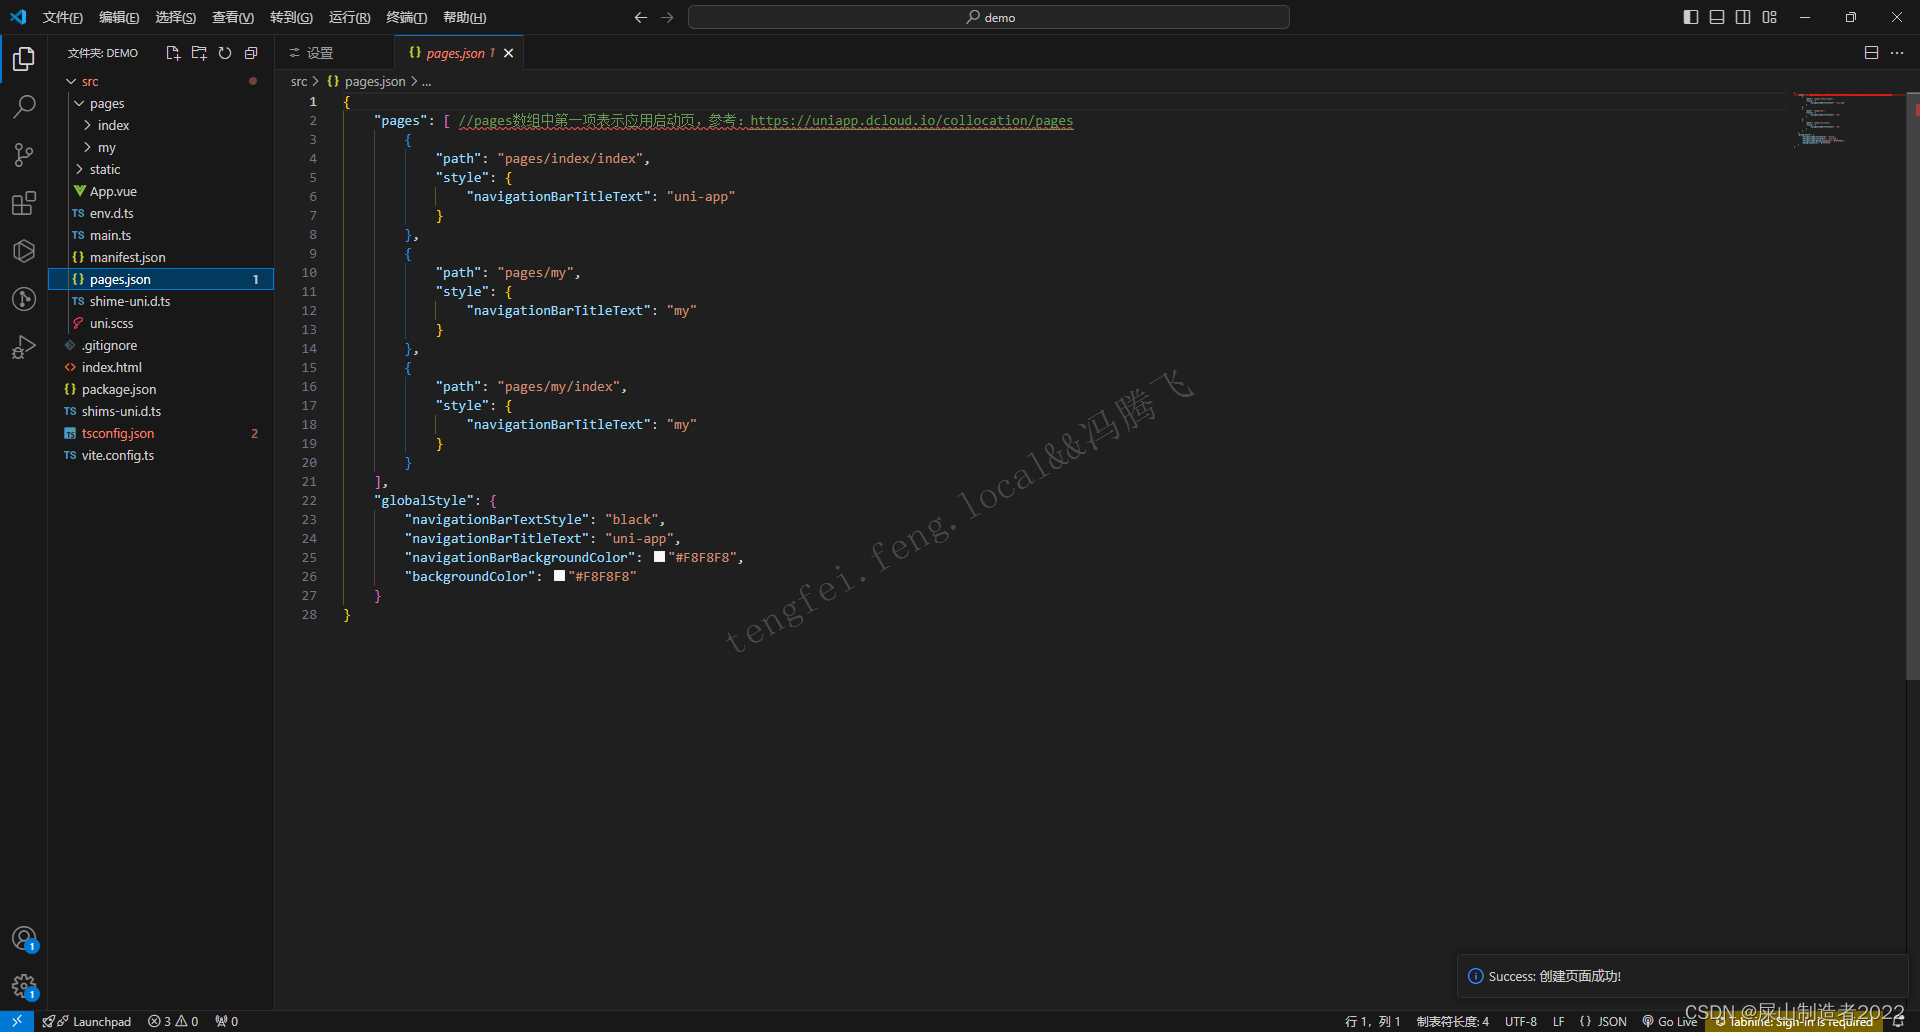Image resolution: width=1920 pixels, height=1032 pixels.
Task: Change UTF-8 encoding in status bar
Action: tap(1521, 1021)
